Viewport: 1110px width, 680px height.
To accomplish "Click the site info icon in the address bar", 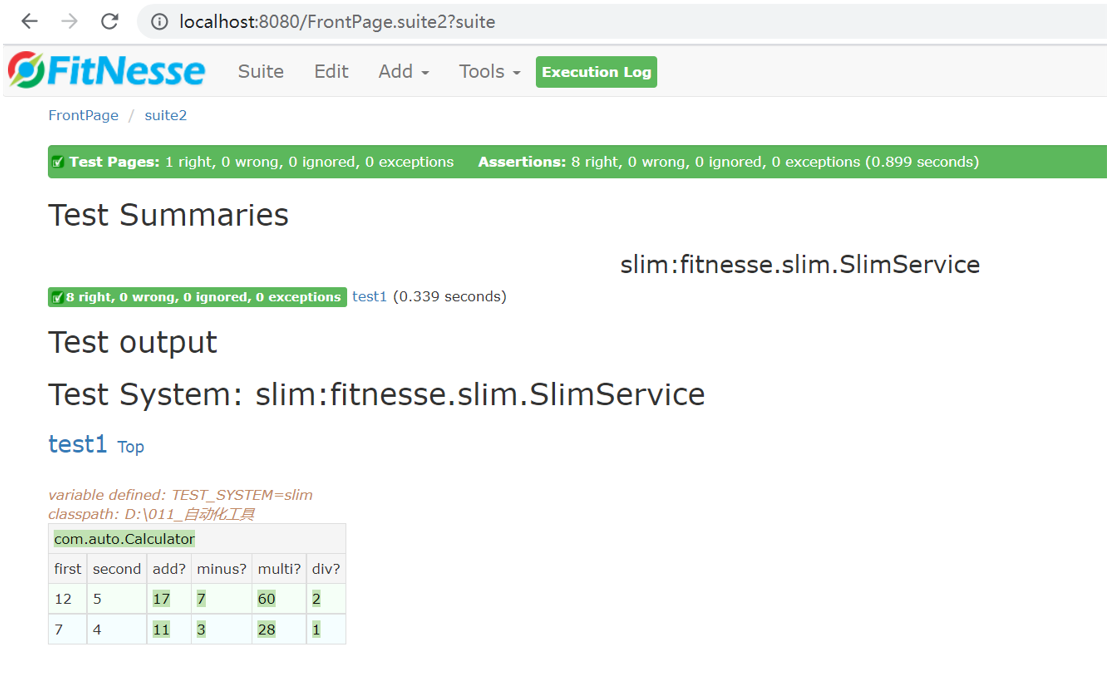I will click(x=160, y=22).
